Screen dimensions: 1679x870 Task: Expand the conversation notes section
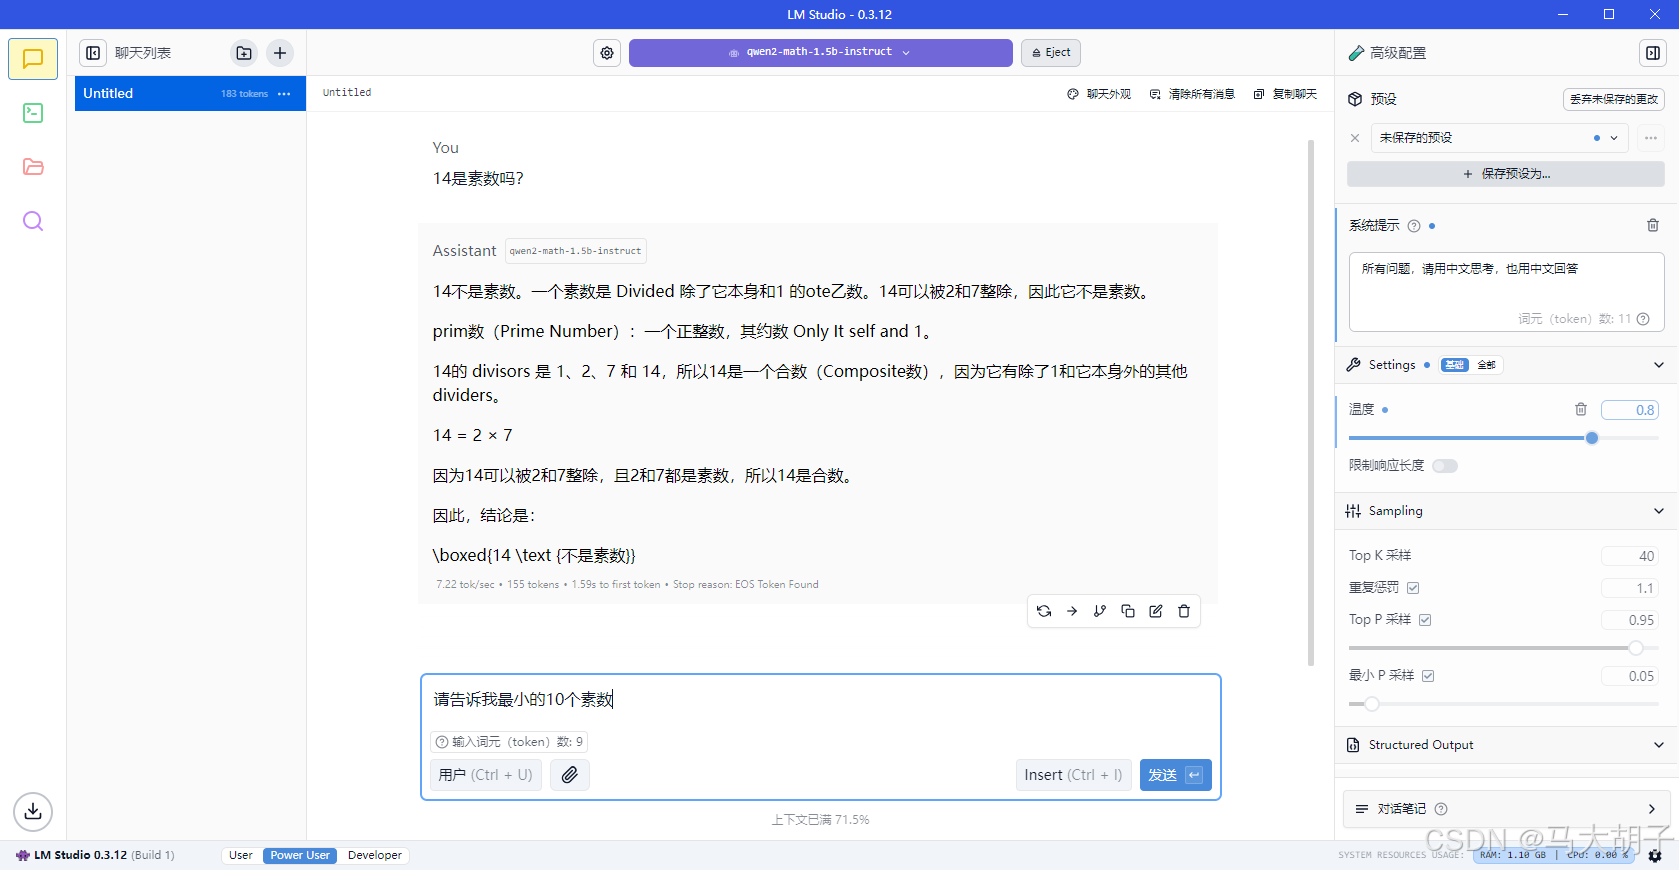tap(1651, 809)
